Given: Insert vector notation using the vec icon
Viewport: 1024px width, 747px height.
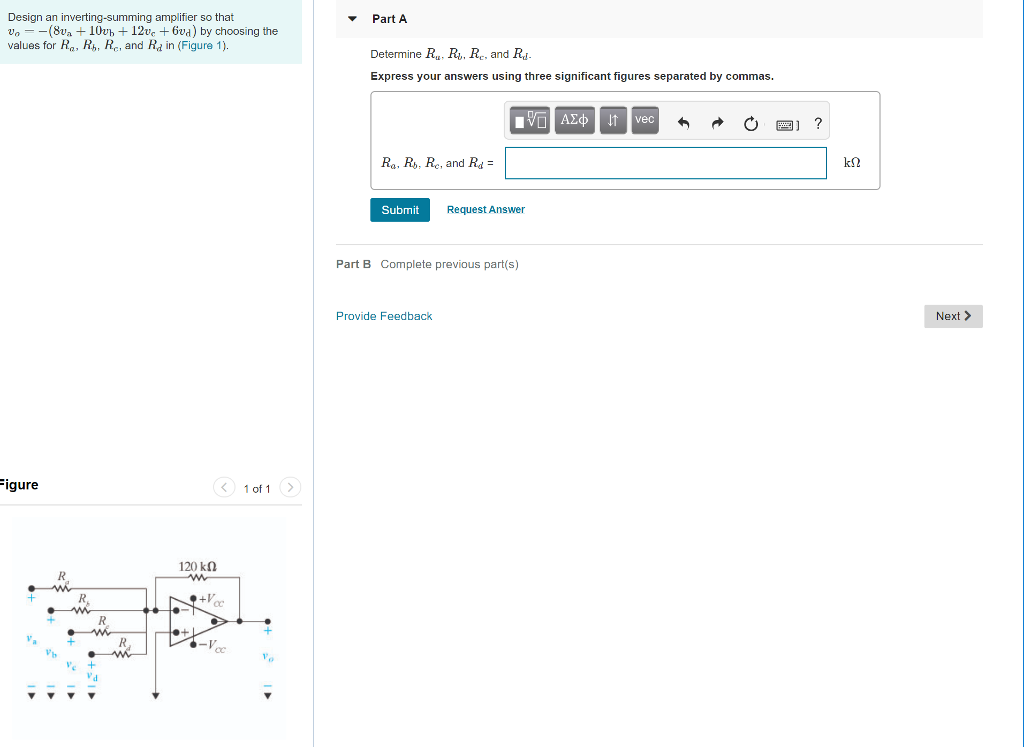Looking at the screenshot, I should 644,119.
